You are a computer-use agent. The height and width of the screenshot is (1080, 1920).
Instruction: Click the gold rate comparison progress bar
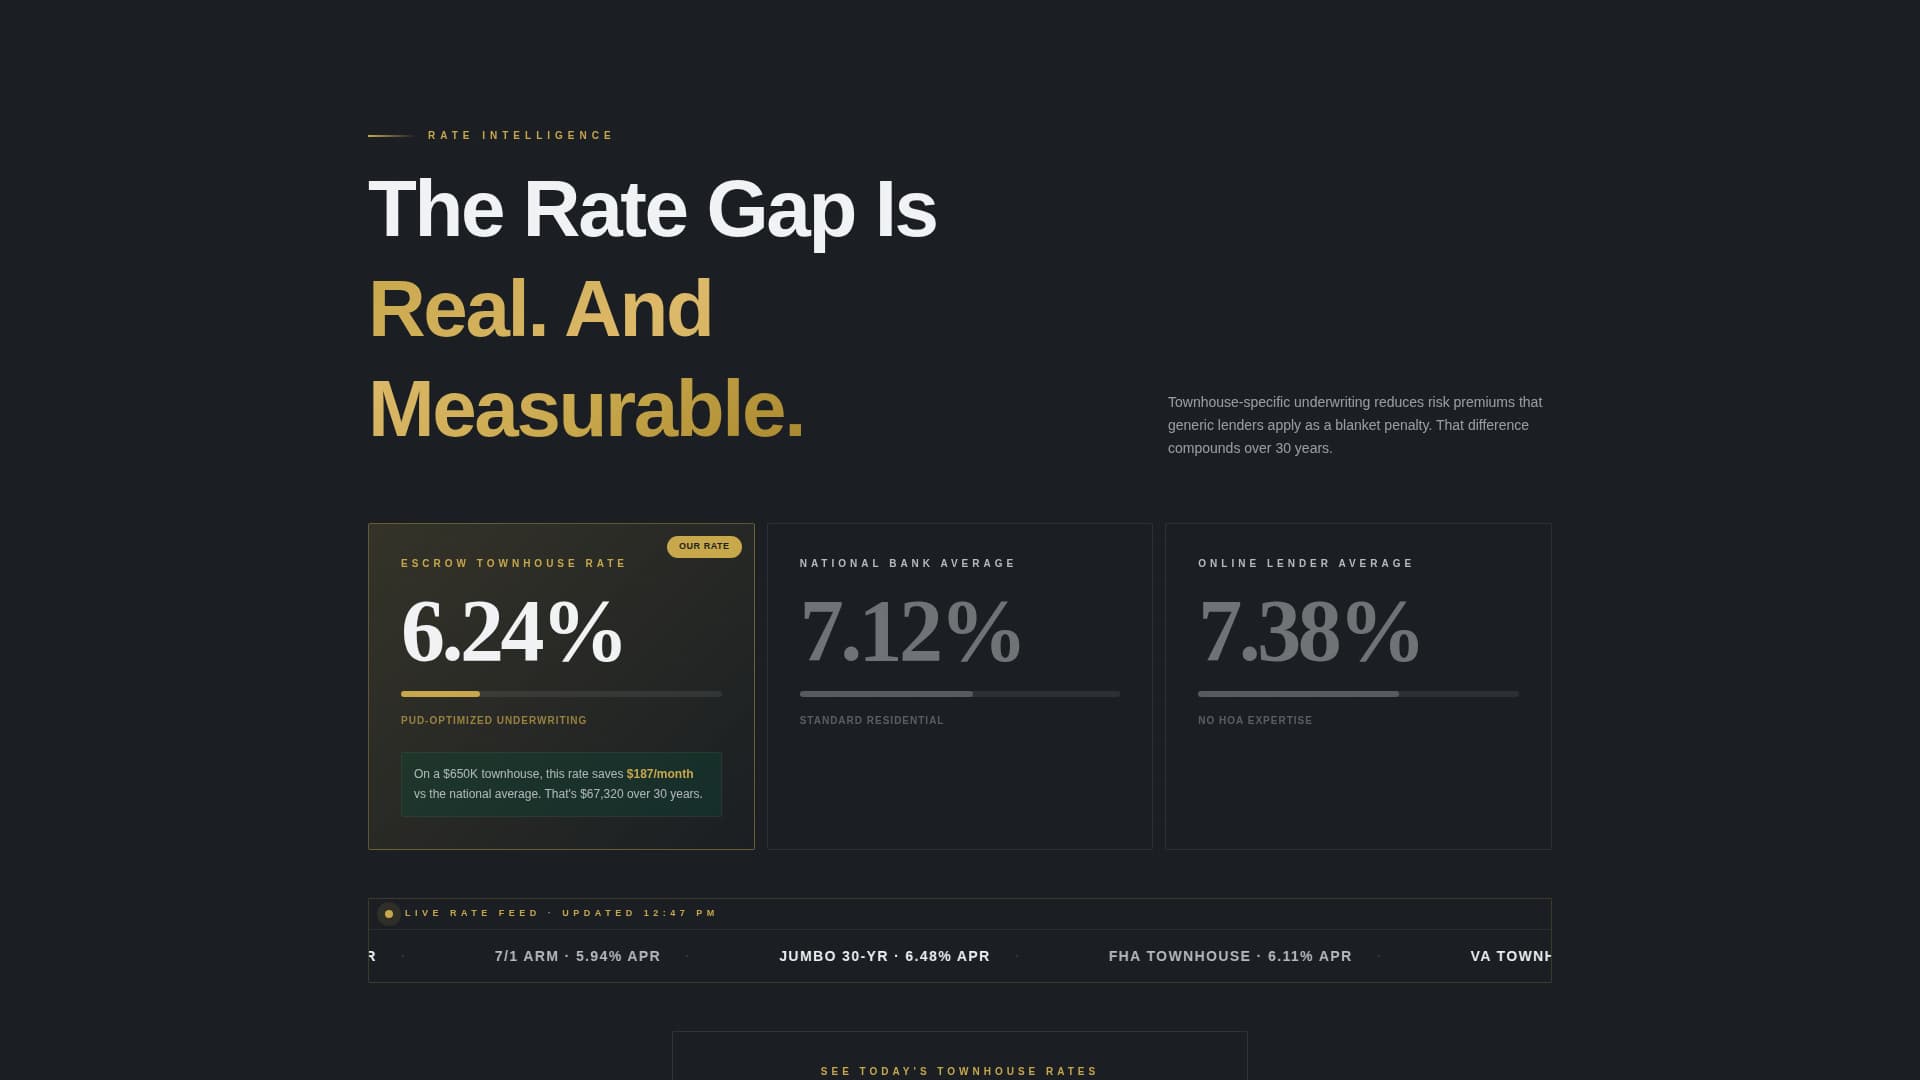[440, 694]
